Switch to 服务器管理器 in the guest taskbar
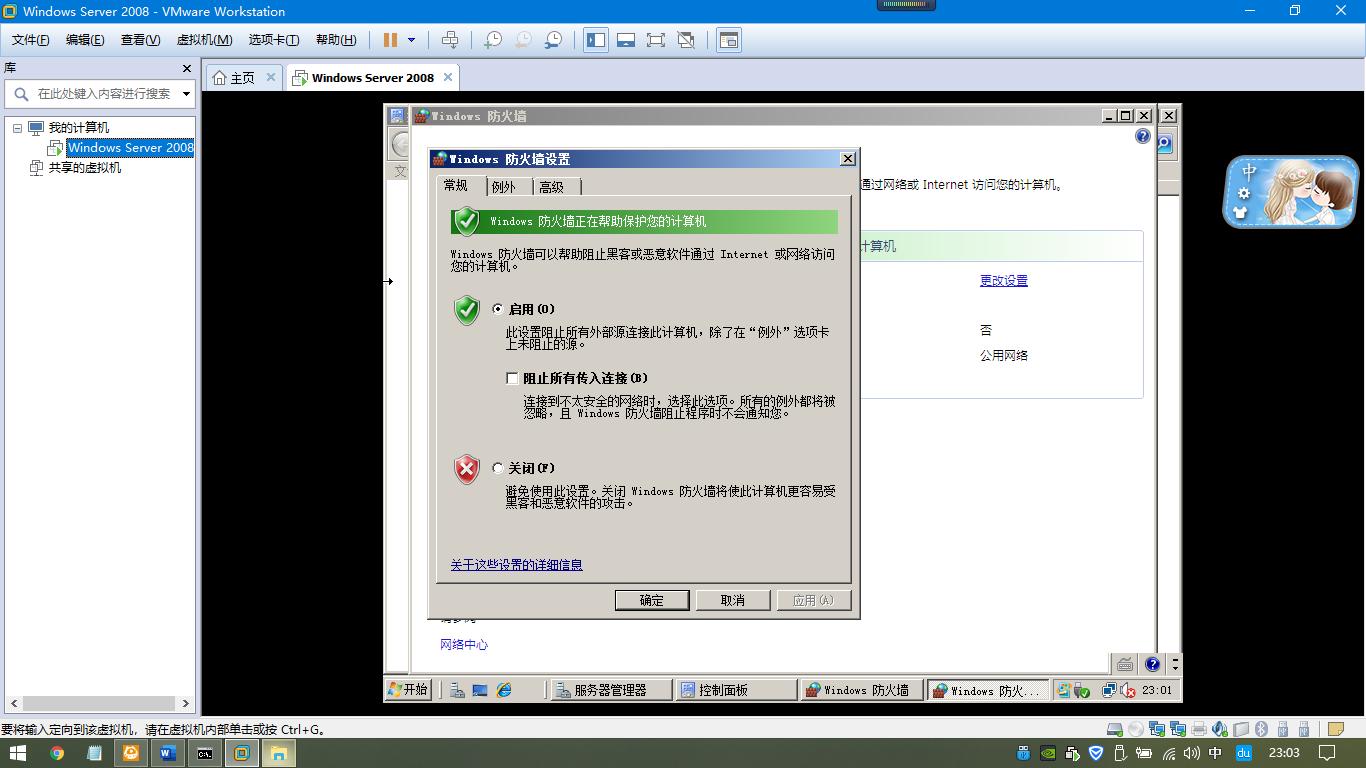This screenshot has height=768, width=1366. (x=611, y=690)
